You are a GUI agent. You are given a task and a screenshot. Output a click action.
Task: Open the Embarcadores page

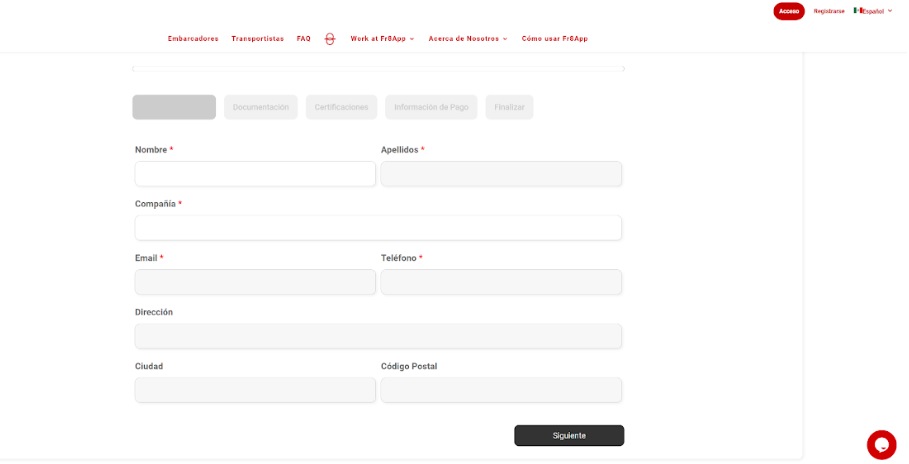pos(193,39)
